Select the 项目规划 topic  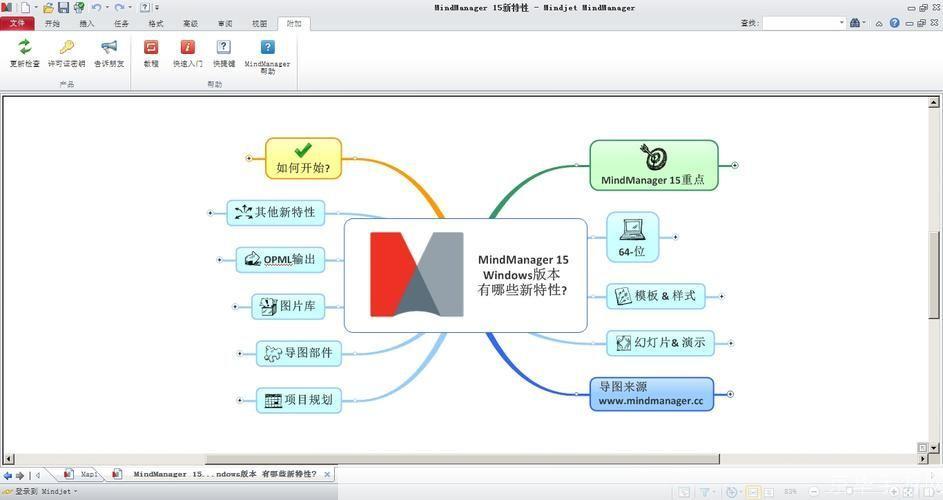[x=299, y=400]
